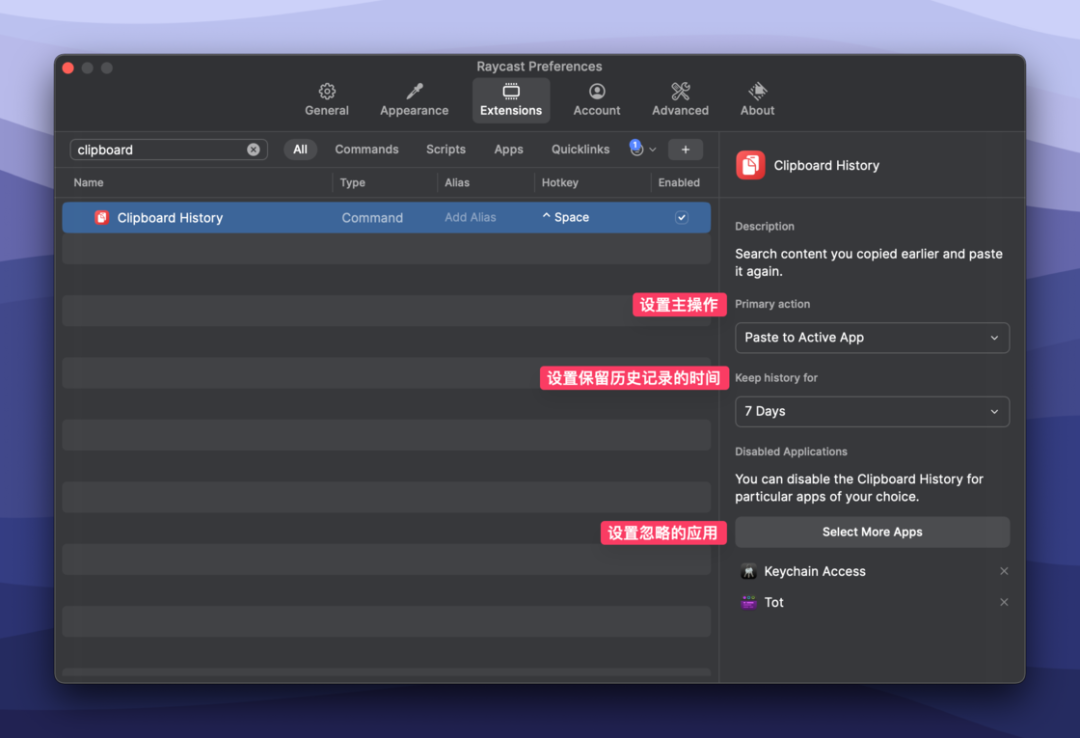
Task: Expand the Keep history for dropdown
Action: pos(871,412)
